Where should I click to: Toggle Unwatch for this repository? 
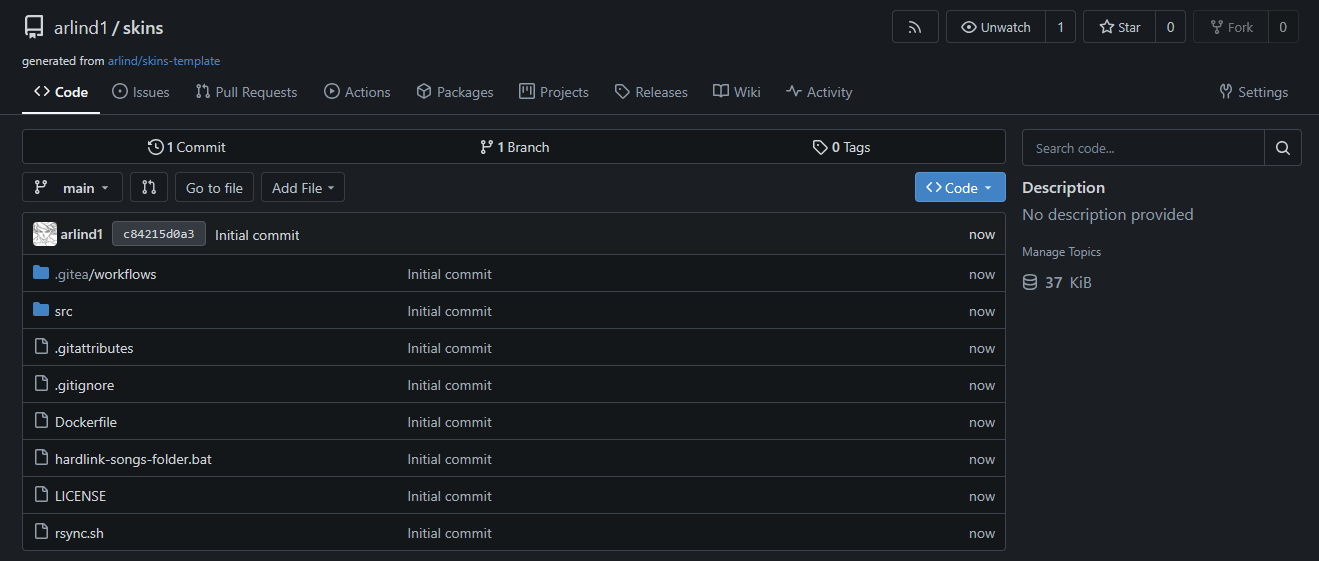click(996, 27)
